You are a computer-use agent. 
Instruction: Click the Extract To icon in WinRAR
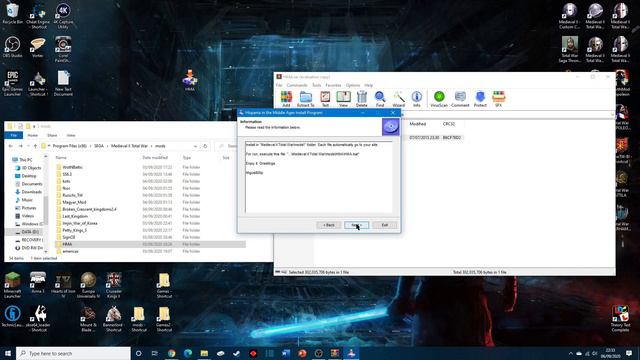pyautogui.click(x=305, y=99)
